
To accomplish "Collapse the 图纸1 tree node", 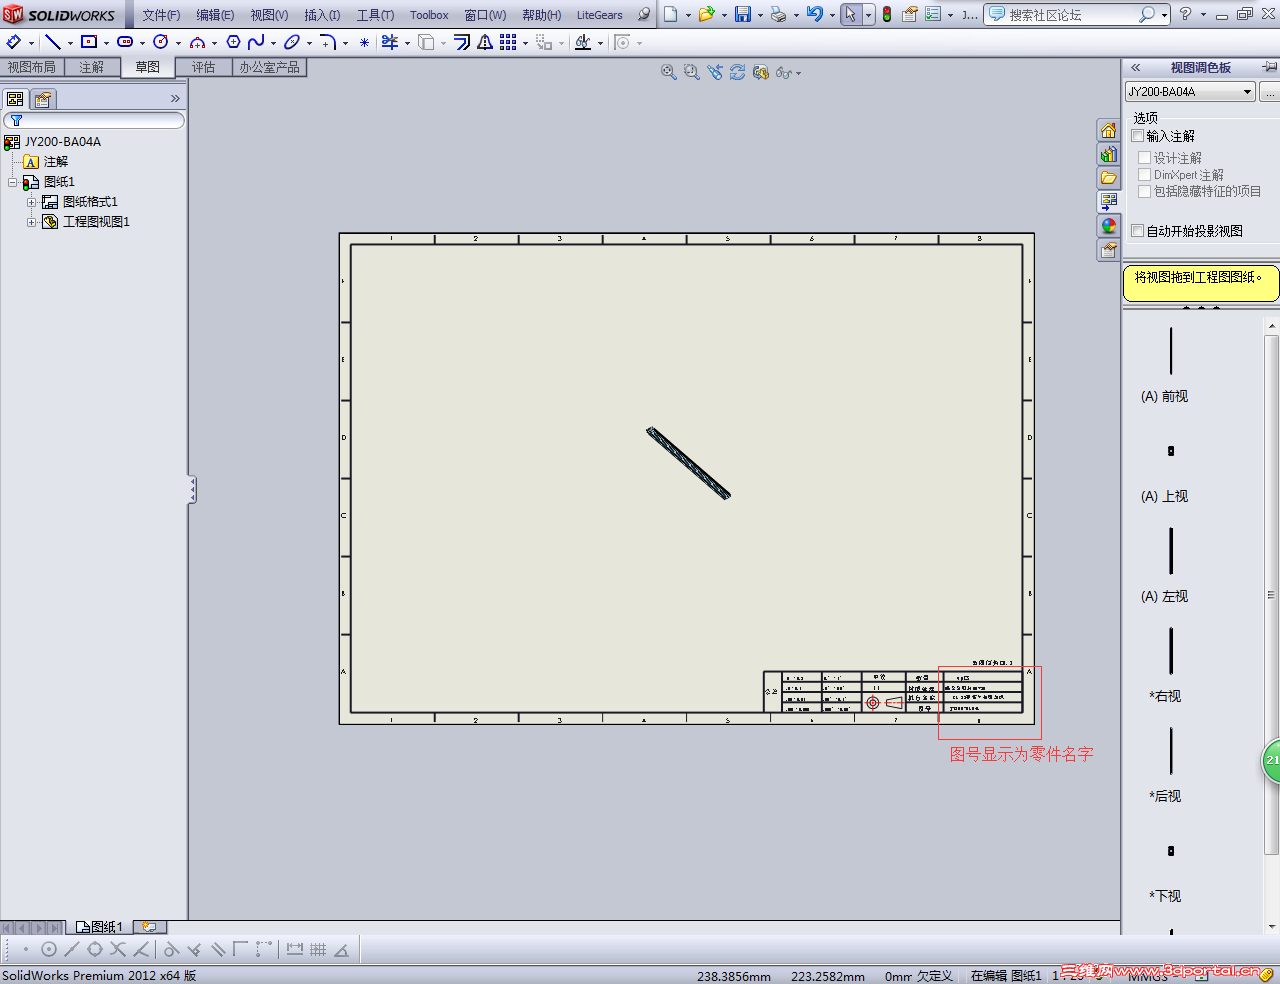I will pyautogui.click(x=12, y=182).
